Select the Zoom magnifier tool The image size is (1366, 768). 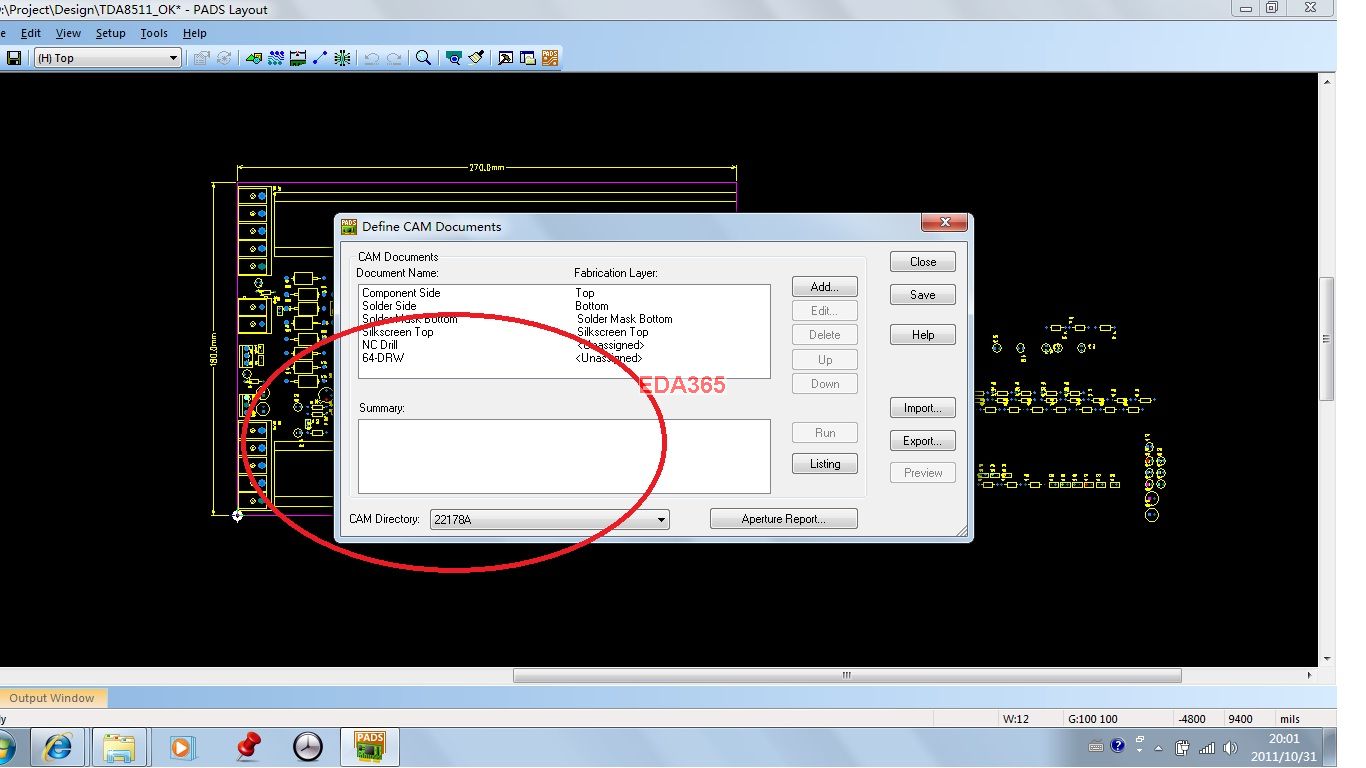click(x=423, y=58)
